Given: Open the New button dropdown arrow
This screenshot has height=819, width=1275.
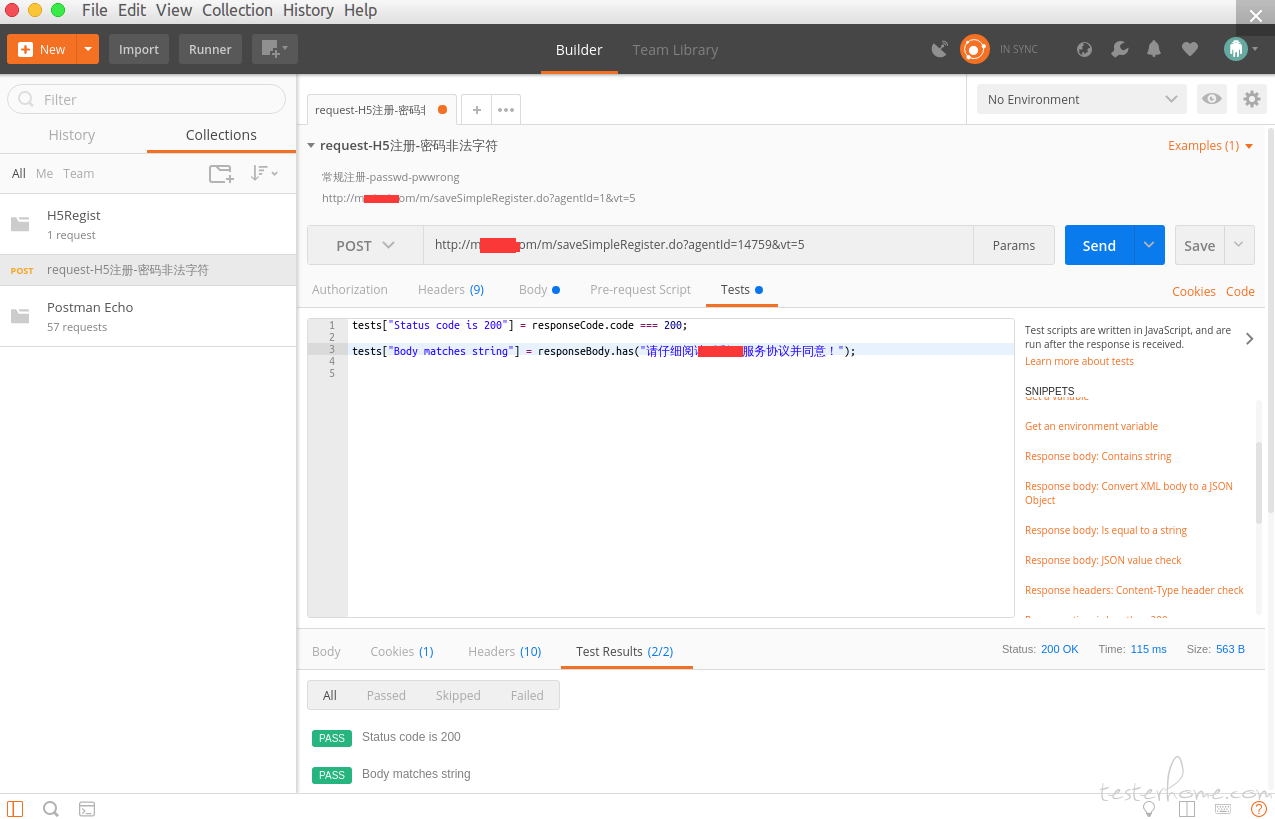Looking at the screenshot, I should (x=89, y=49).
